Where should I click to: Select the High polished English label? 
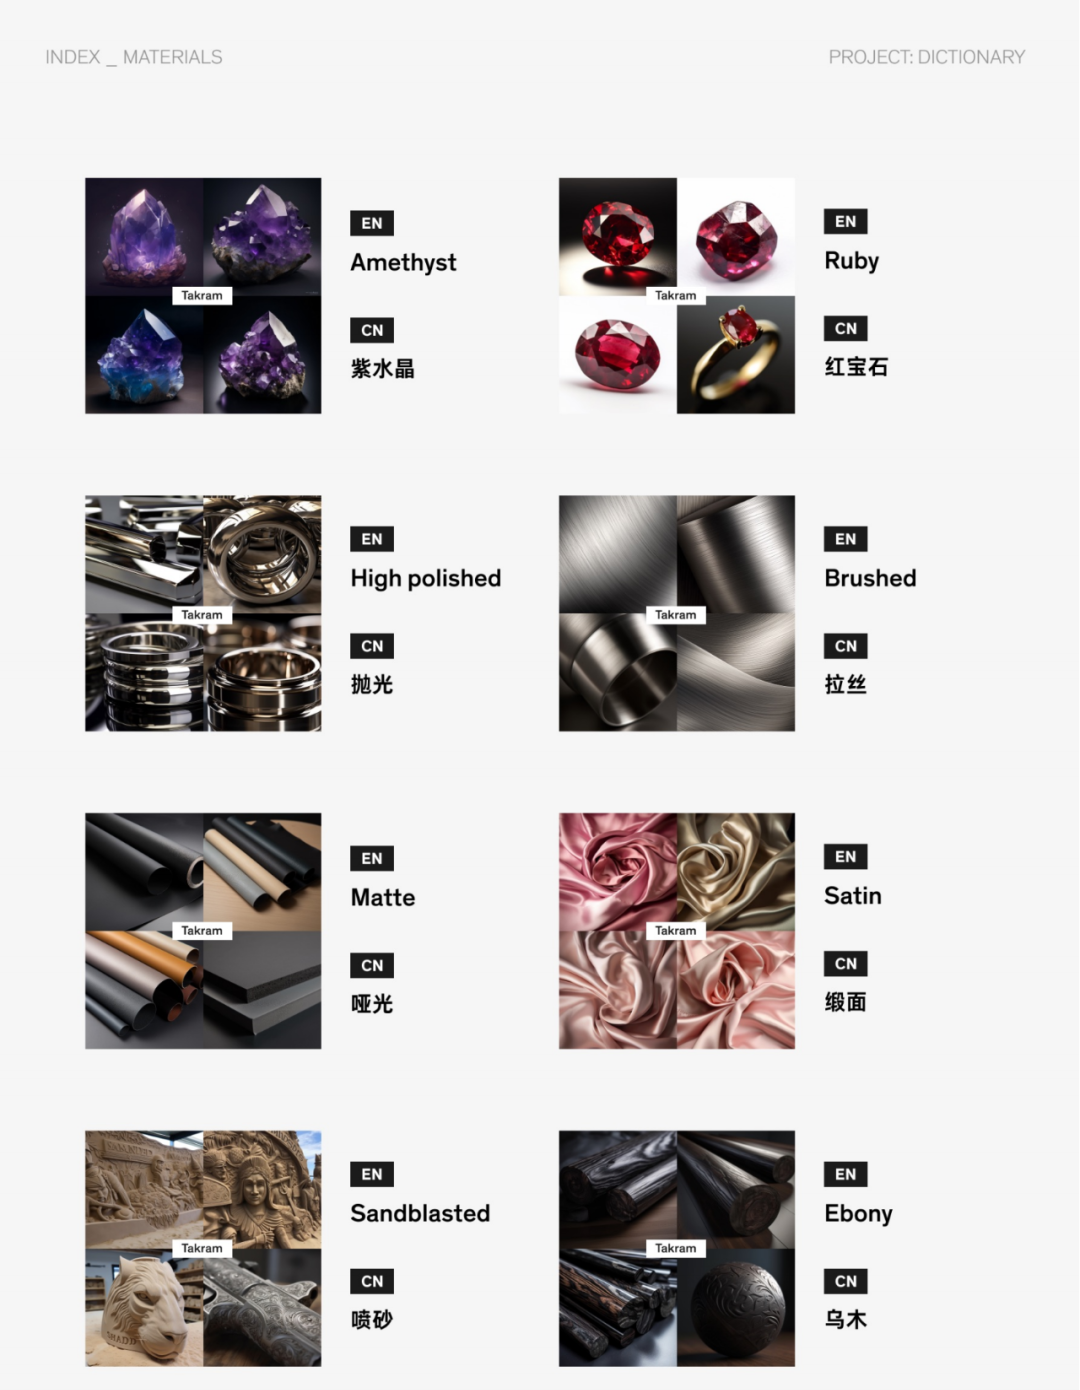pos(426,578)
